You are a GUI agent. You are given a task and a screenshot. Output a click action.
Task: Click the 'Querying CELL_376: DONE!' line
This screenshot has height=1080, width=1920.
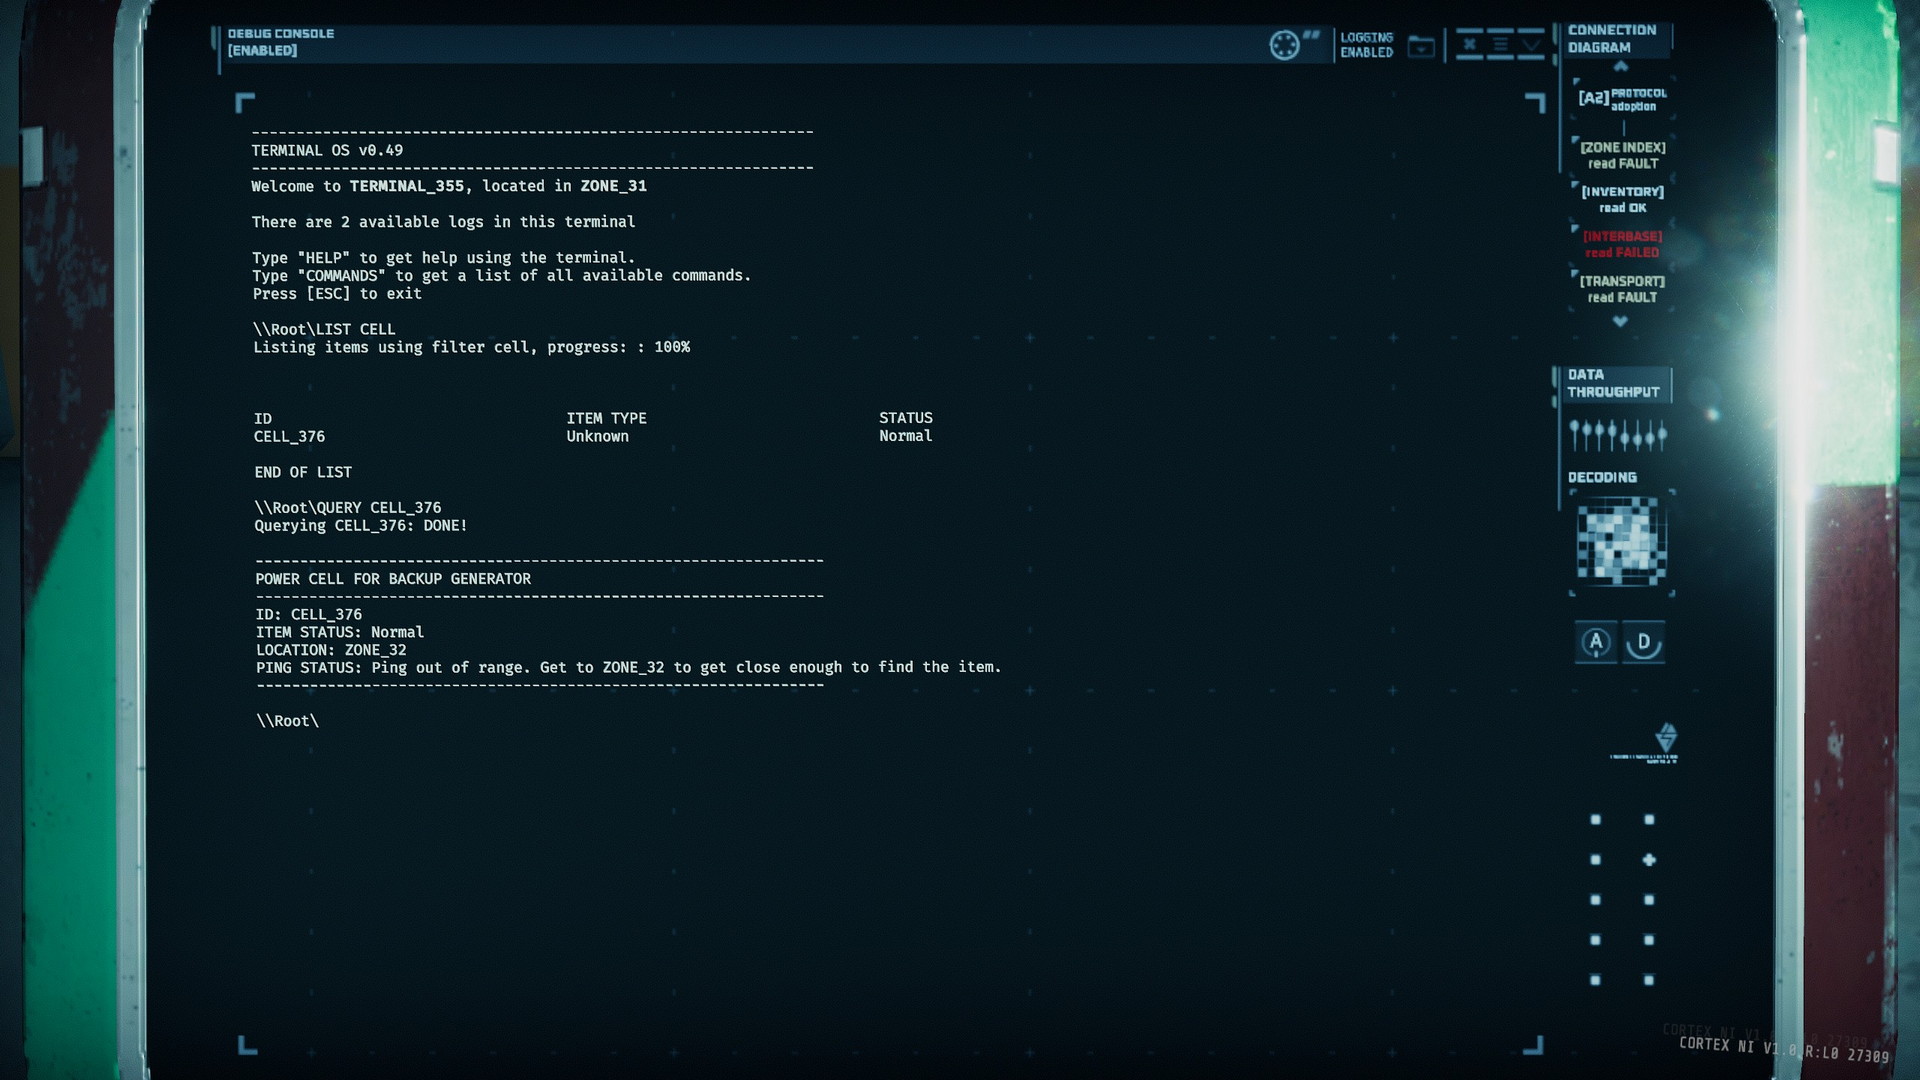pyautogui.click(x=360, y=526)
